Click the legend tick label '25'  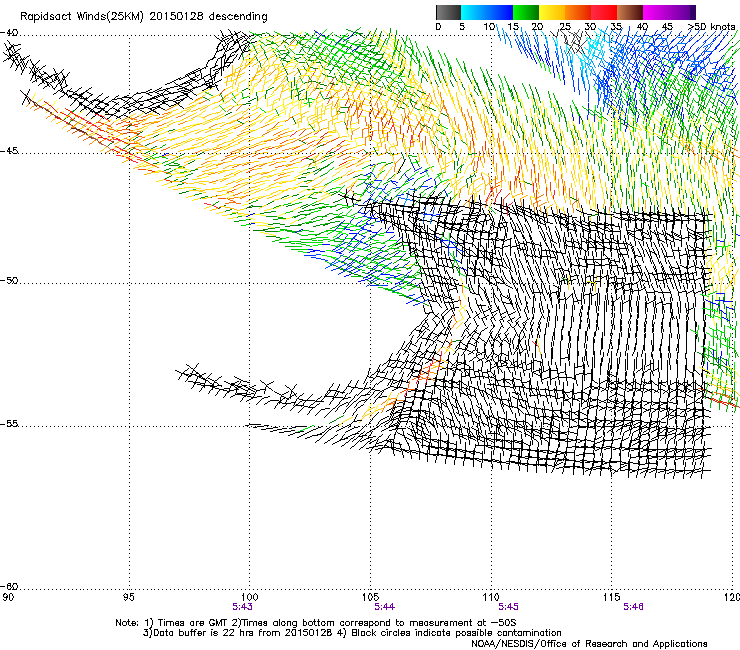click(x=565, y=27)
